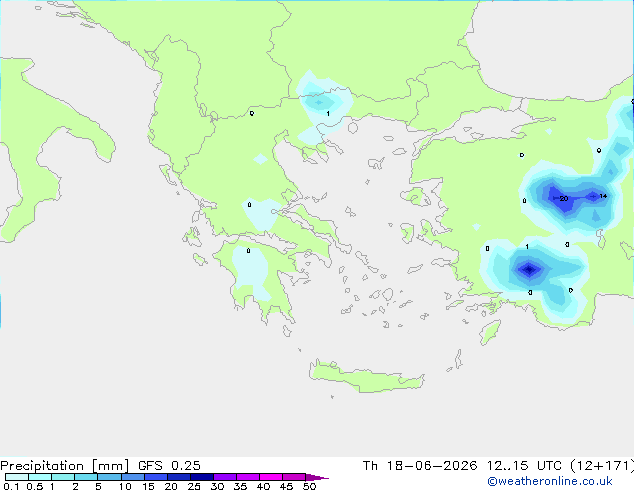Click the legend value '30'
Viewport: 634px width, 490px height.
coord(217,486)
